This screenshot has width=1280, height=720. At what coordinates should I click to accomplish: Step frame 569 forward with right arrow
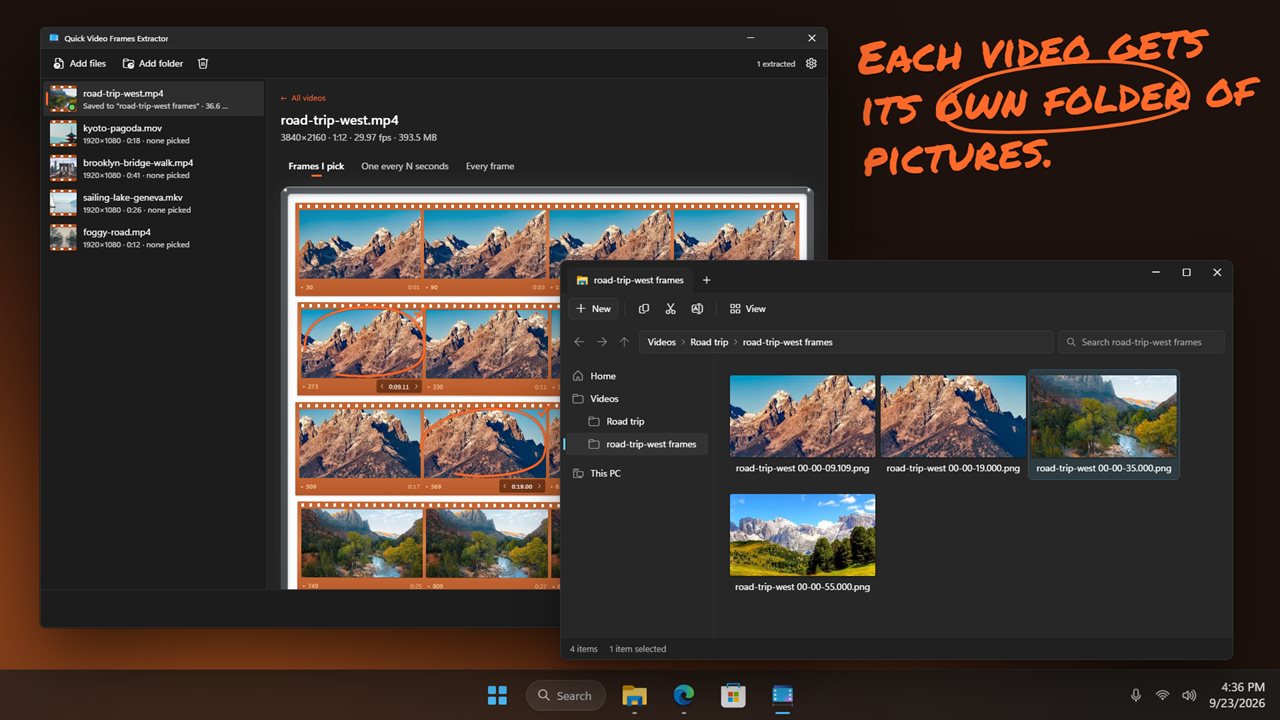(x=540, y=487)
